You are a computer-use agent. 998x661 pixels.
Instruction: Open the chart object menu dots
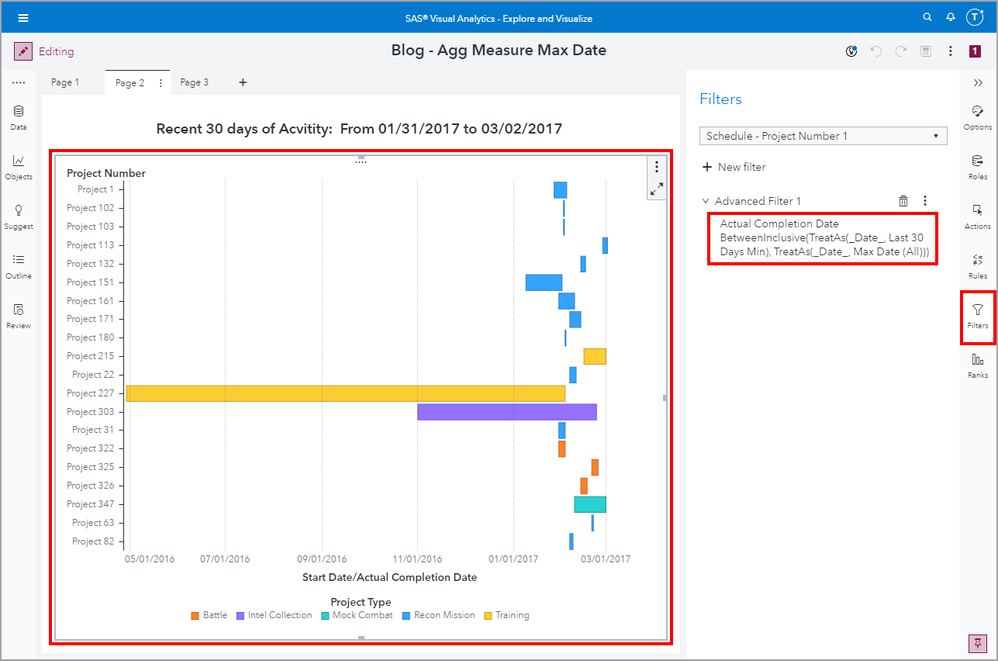(656, 167)
